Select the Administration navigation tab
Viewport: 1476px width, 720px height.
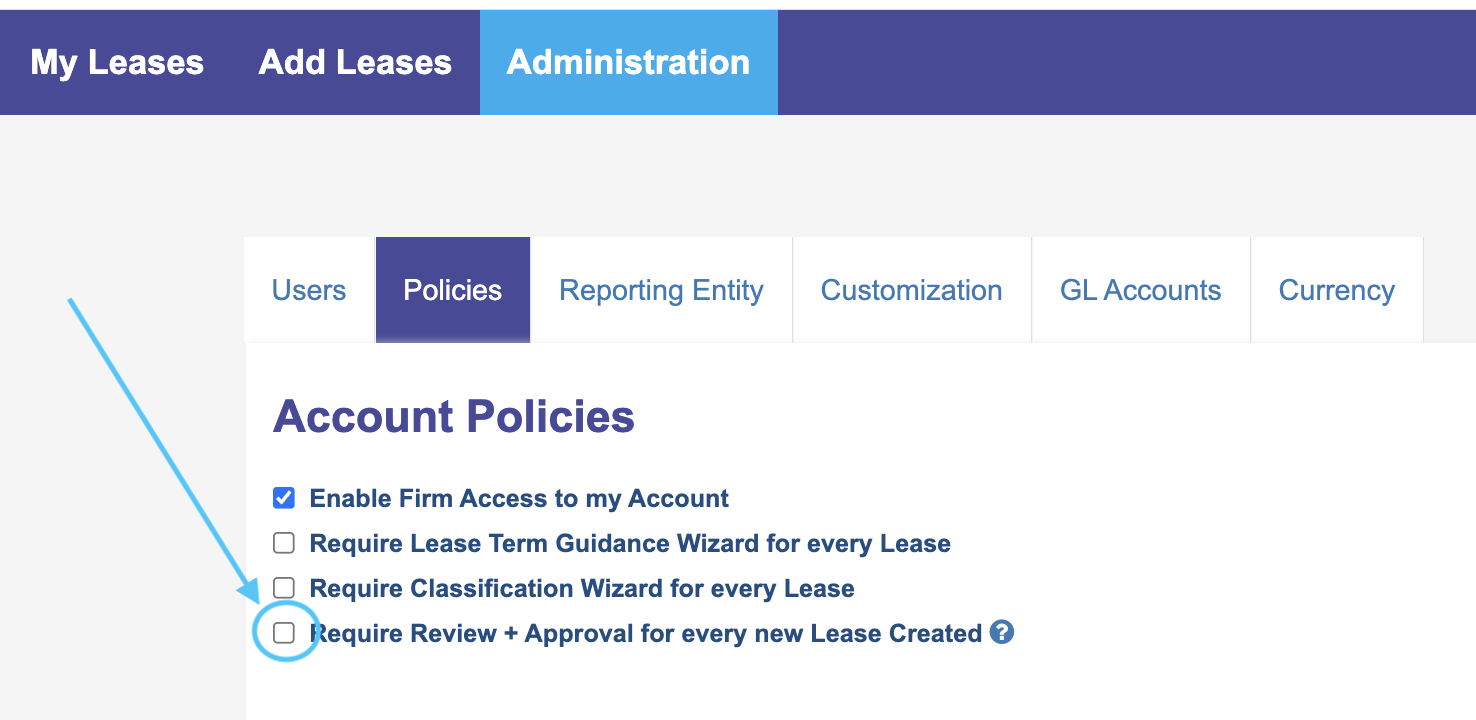tap(628, 62)
